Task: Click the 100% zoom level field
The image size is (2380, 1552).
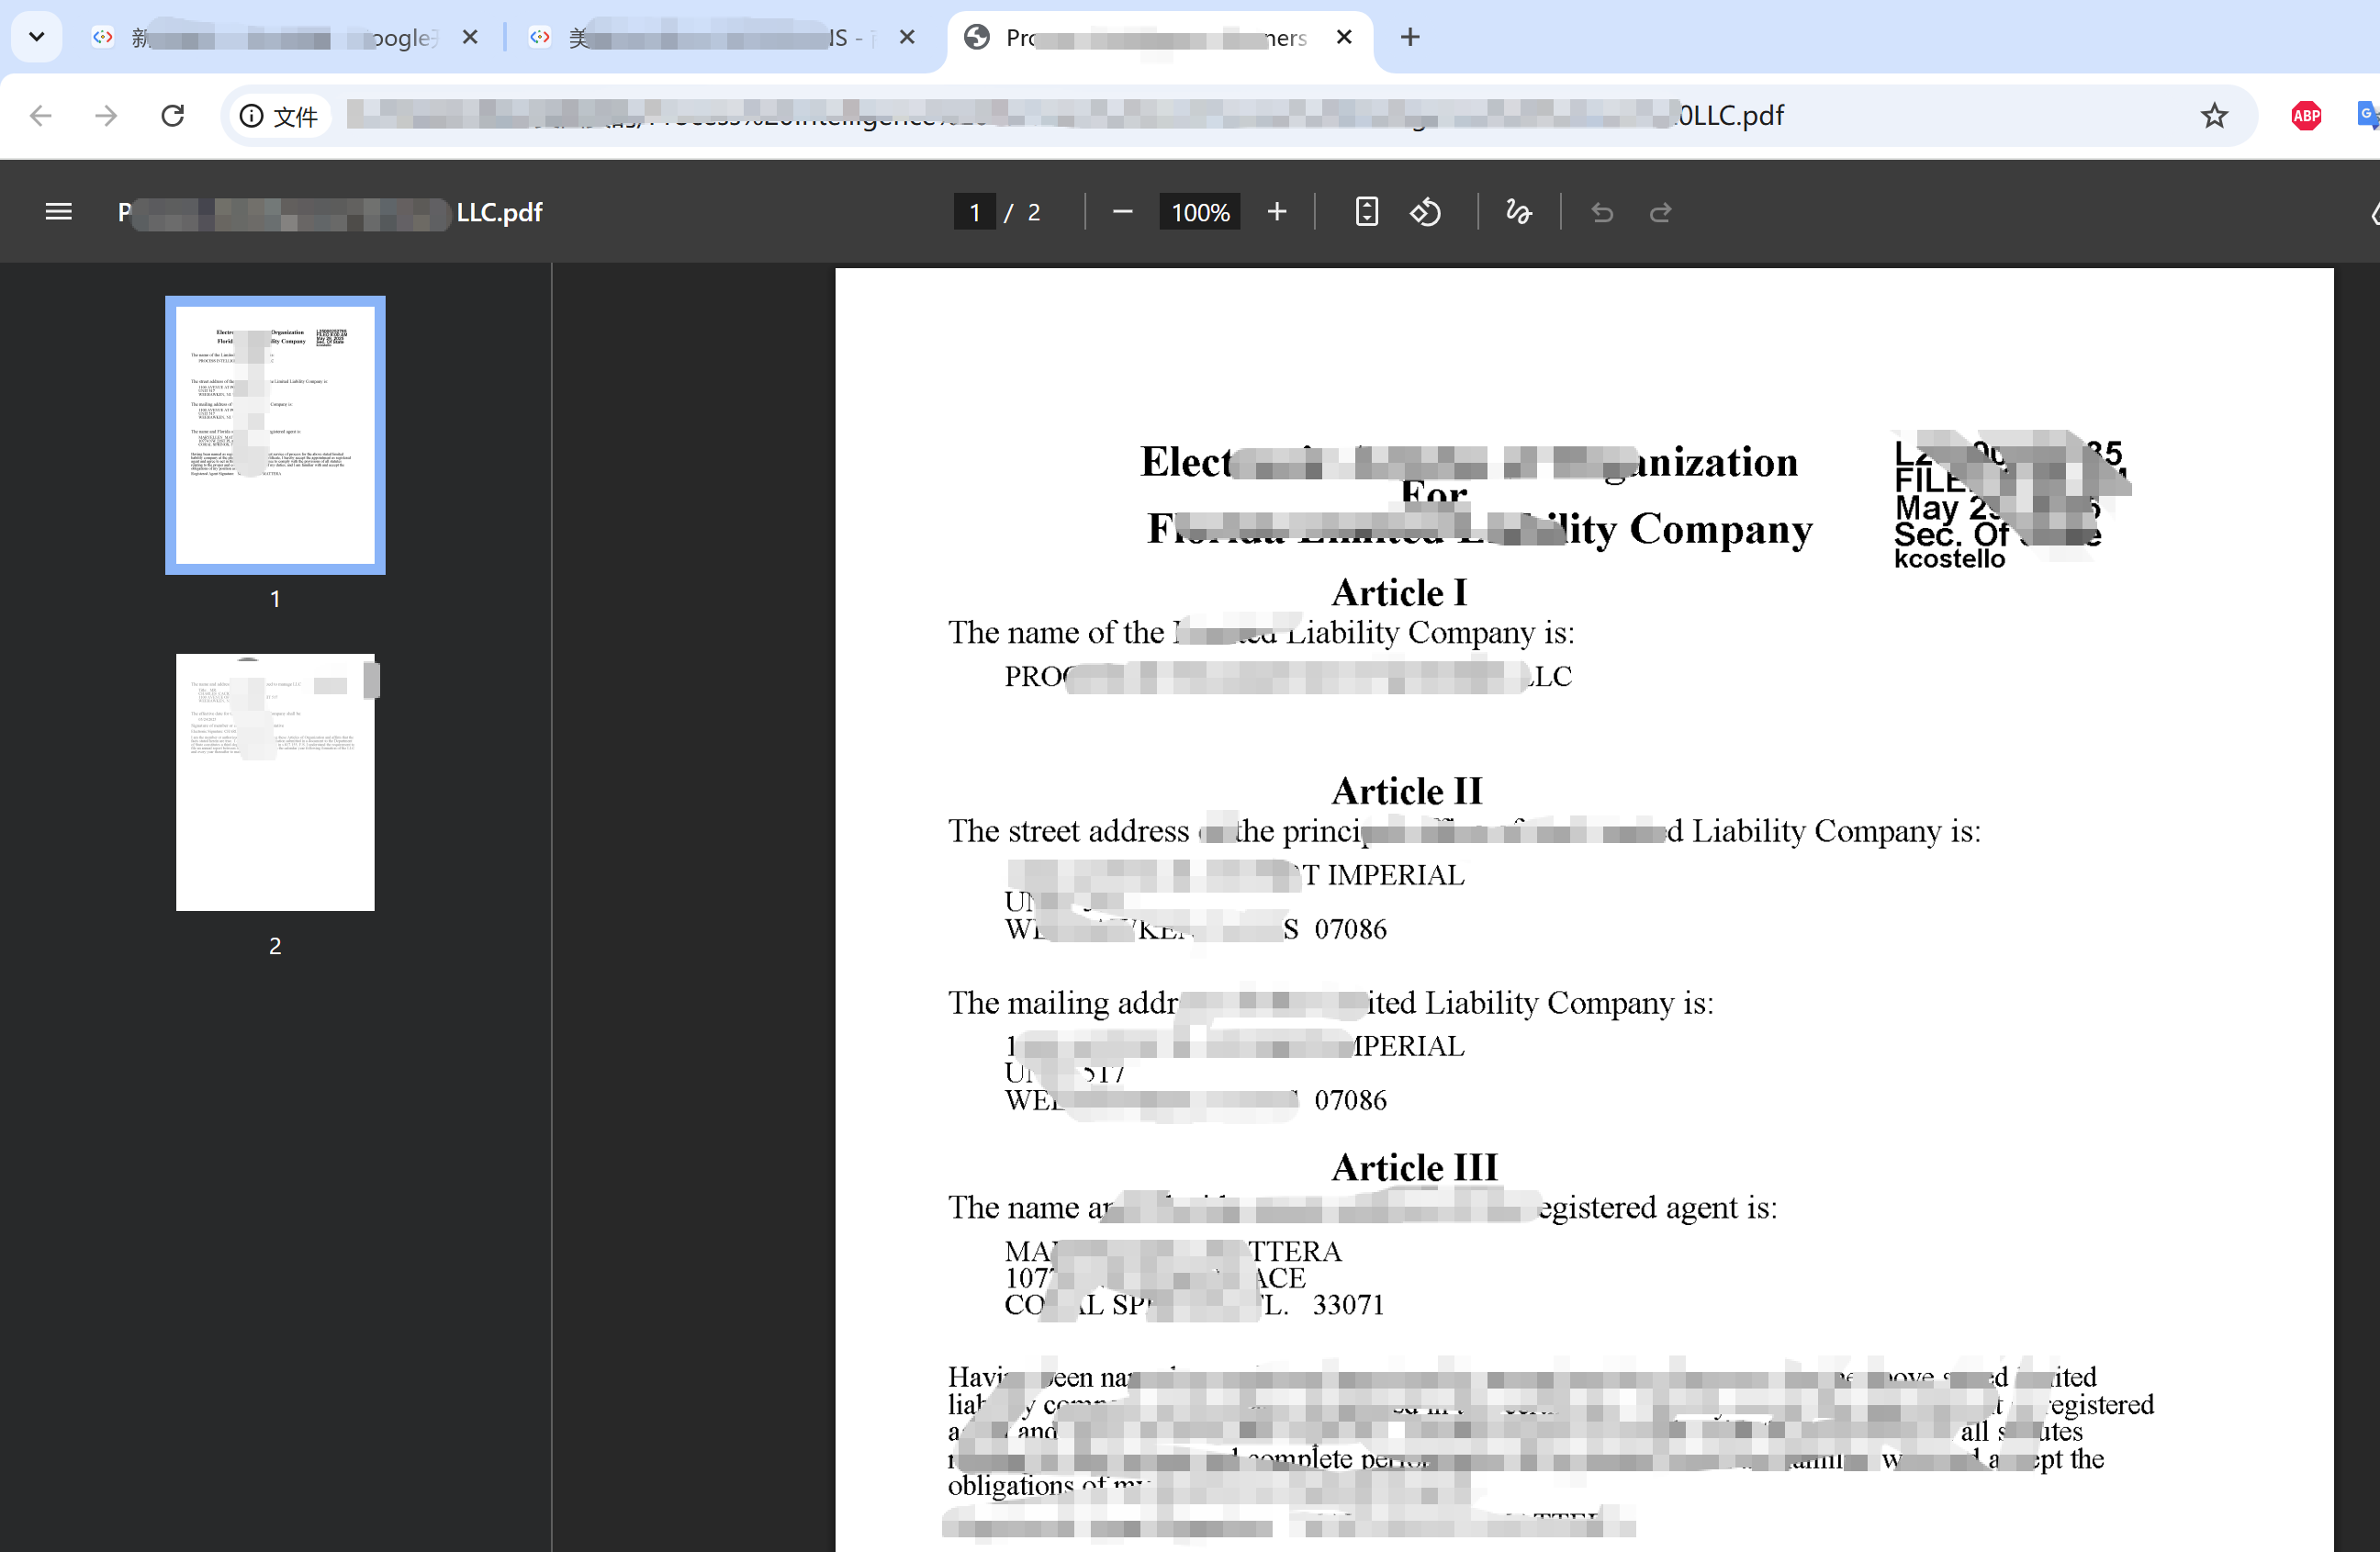Action: (x=1199, y=212)
